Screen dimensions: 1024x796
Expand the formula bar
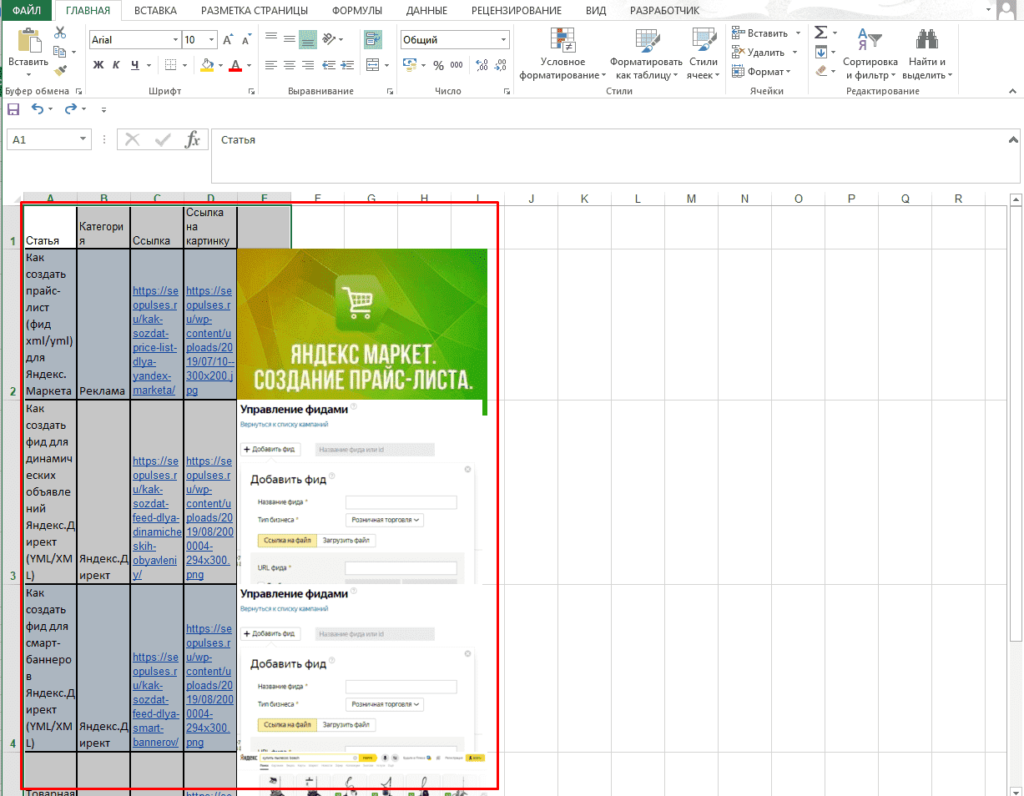click(1013, 139)
